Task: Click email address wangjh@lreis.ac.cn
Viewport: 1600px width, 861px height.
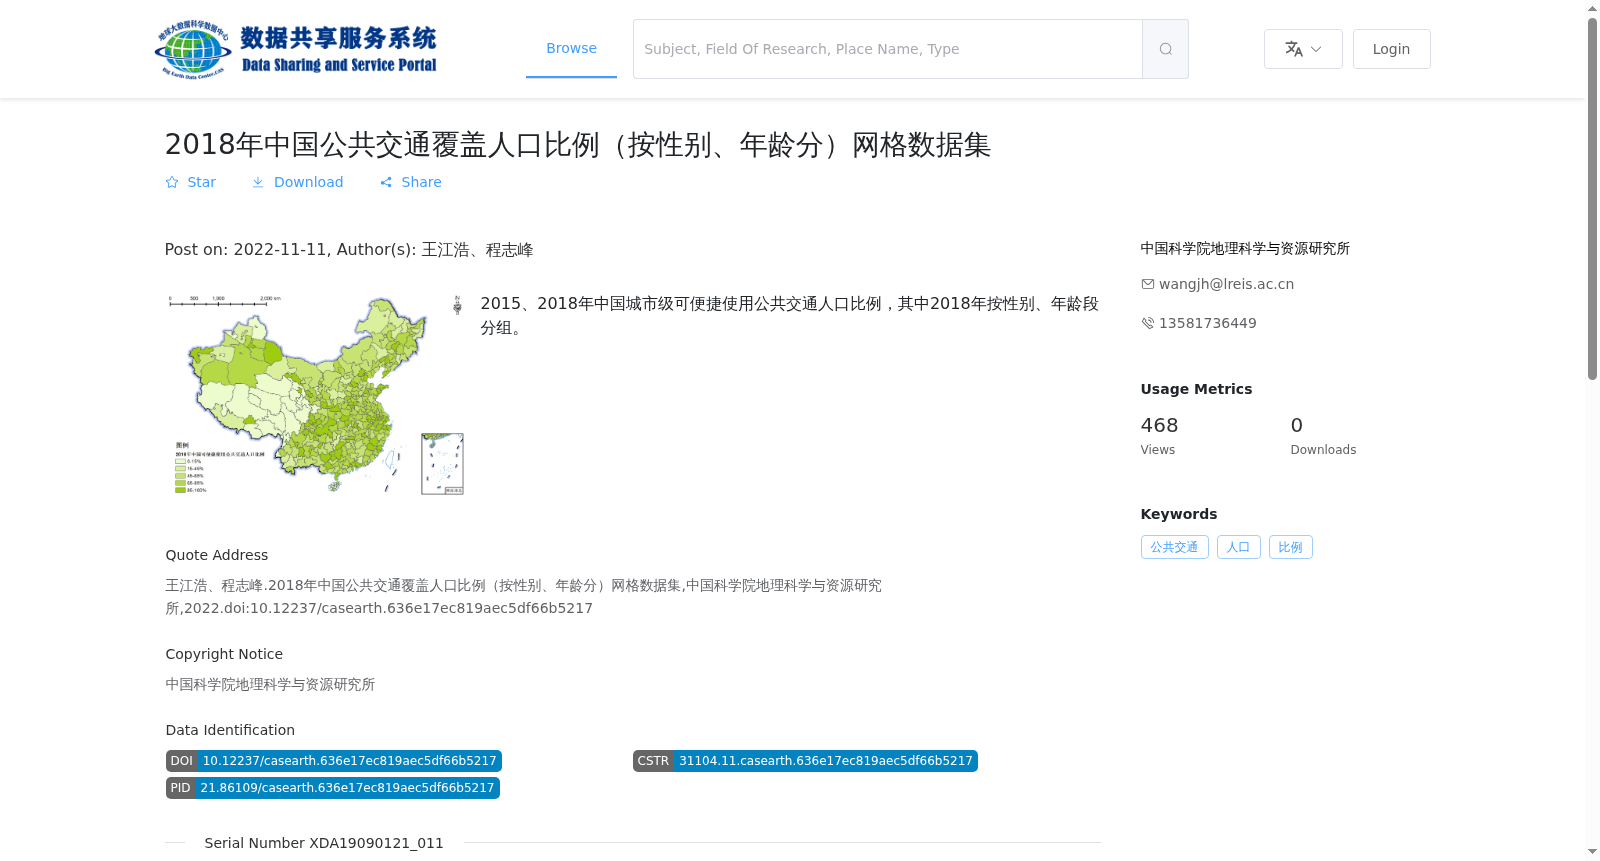Action: tap(1226, 284)
